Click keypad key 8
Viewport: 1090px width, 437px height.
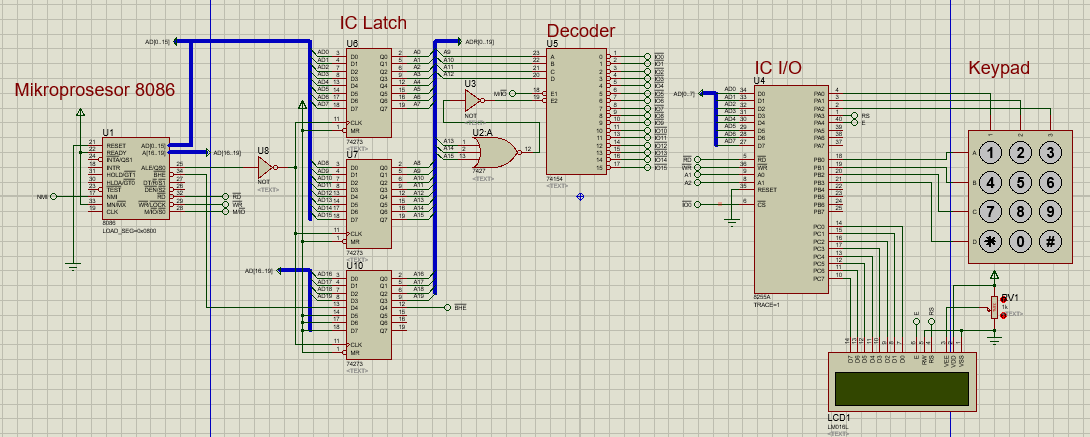coord(1021,212)
